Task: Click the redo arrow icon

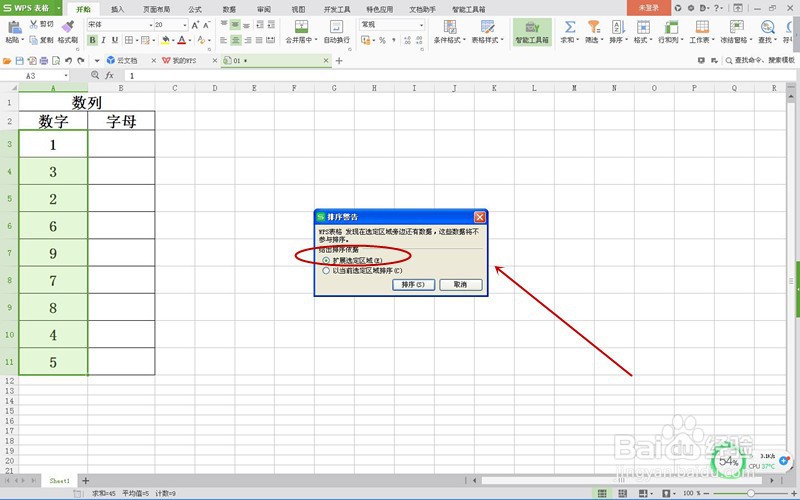Action: [81, 60]
